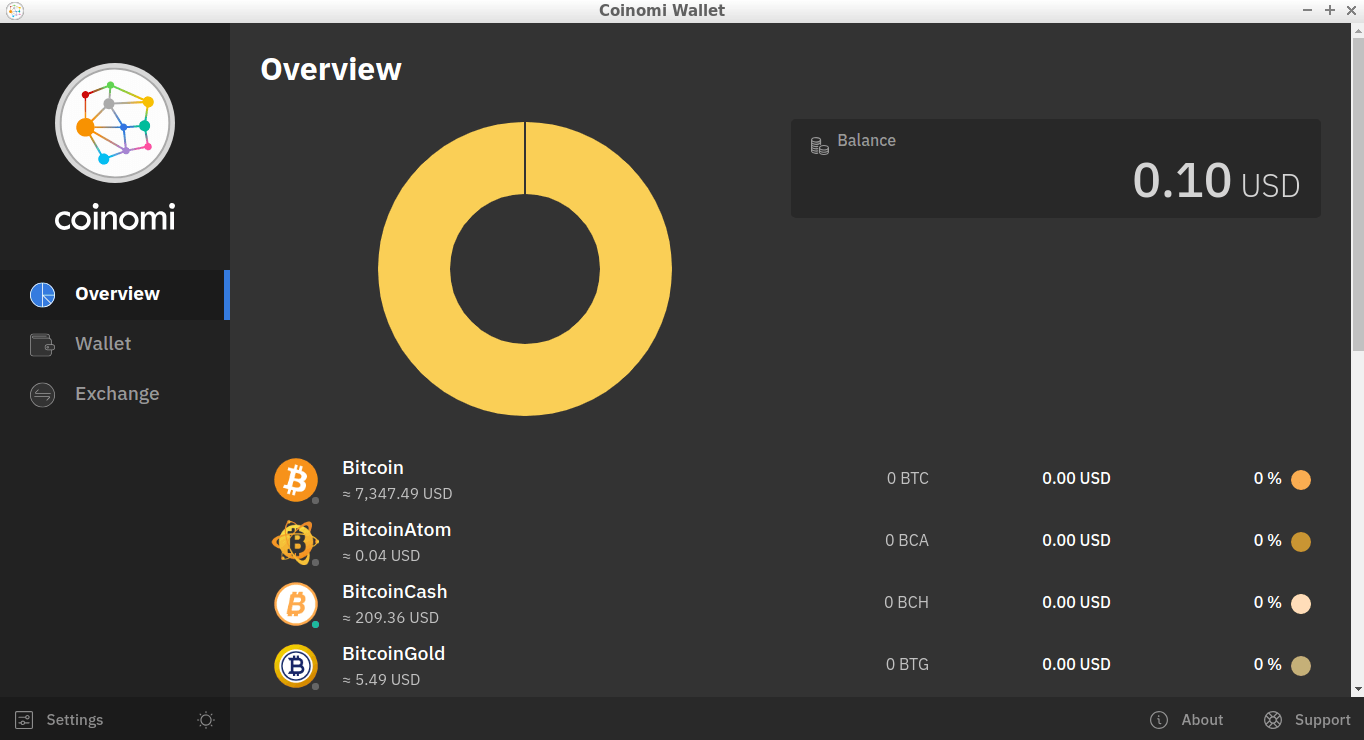Click the BitcoinAtom name label
1364x740 pixels.
397,530
